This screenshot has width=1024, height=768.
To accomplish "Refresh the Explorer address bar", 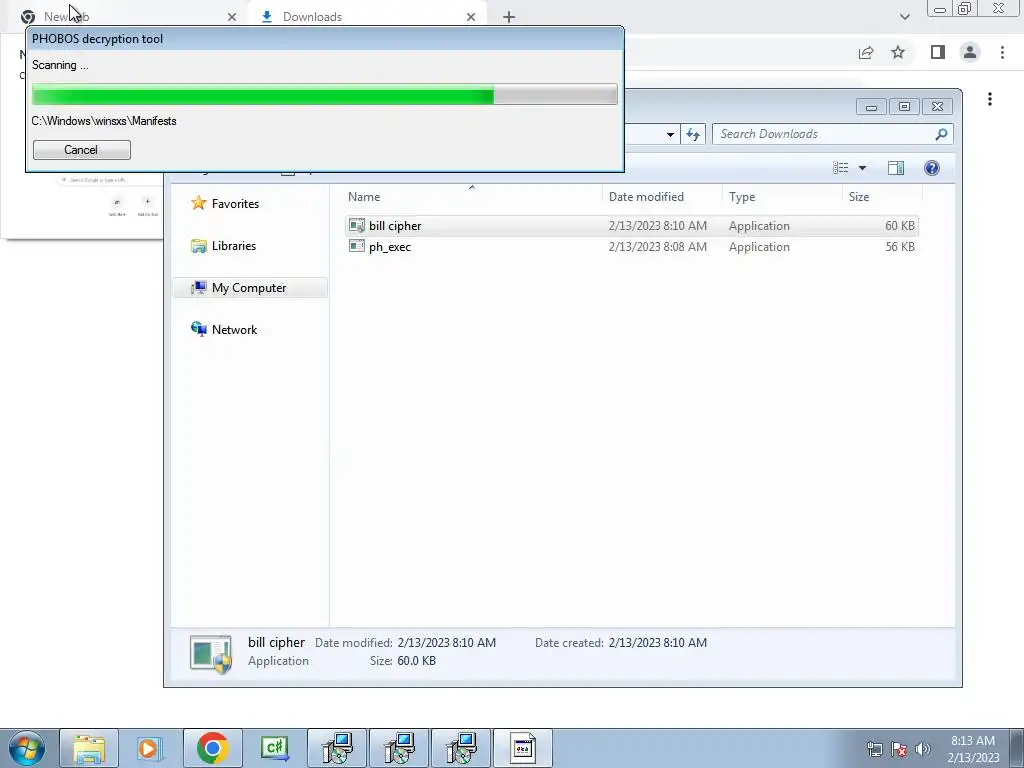I will pyautogui.click(x=693, y=134).
